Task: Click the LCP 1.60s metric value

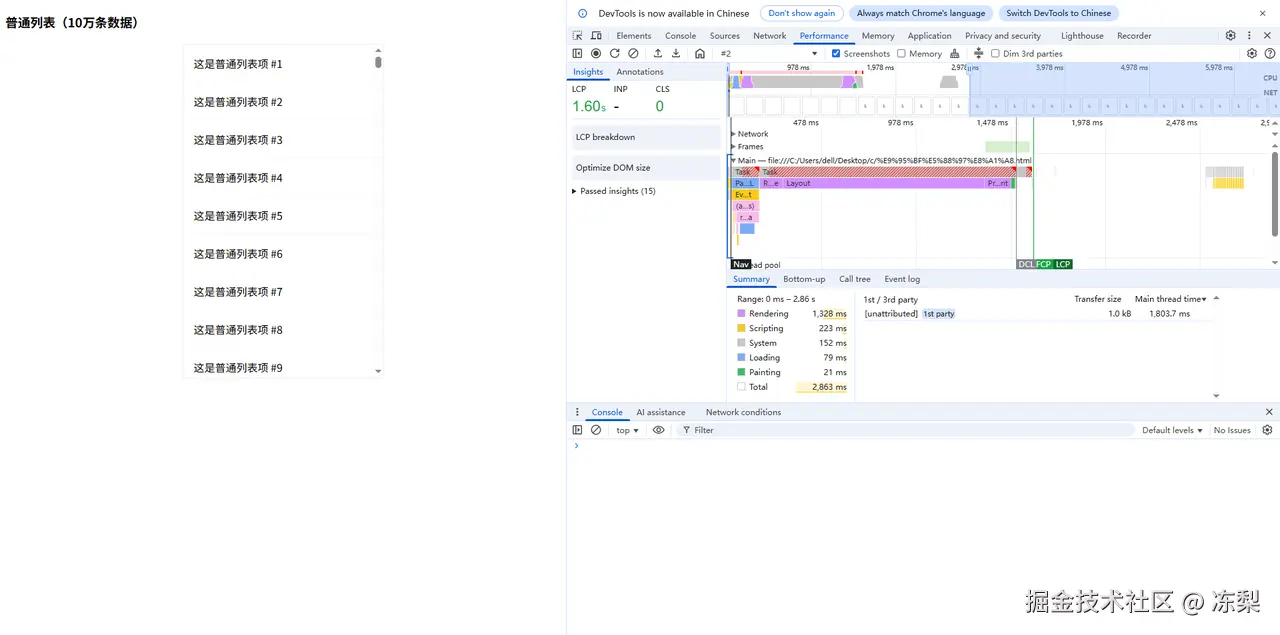Action: (589, 106)
